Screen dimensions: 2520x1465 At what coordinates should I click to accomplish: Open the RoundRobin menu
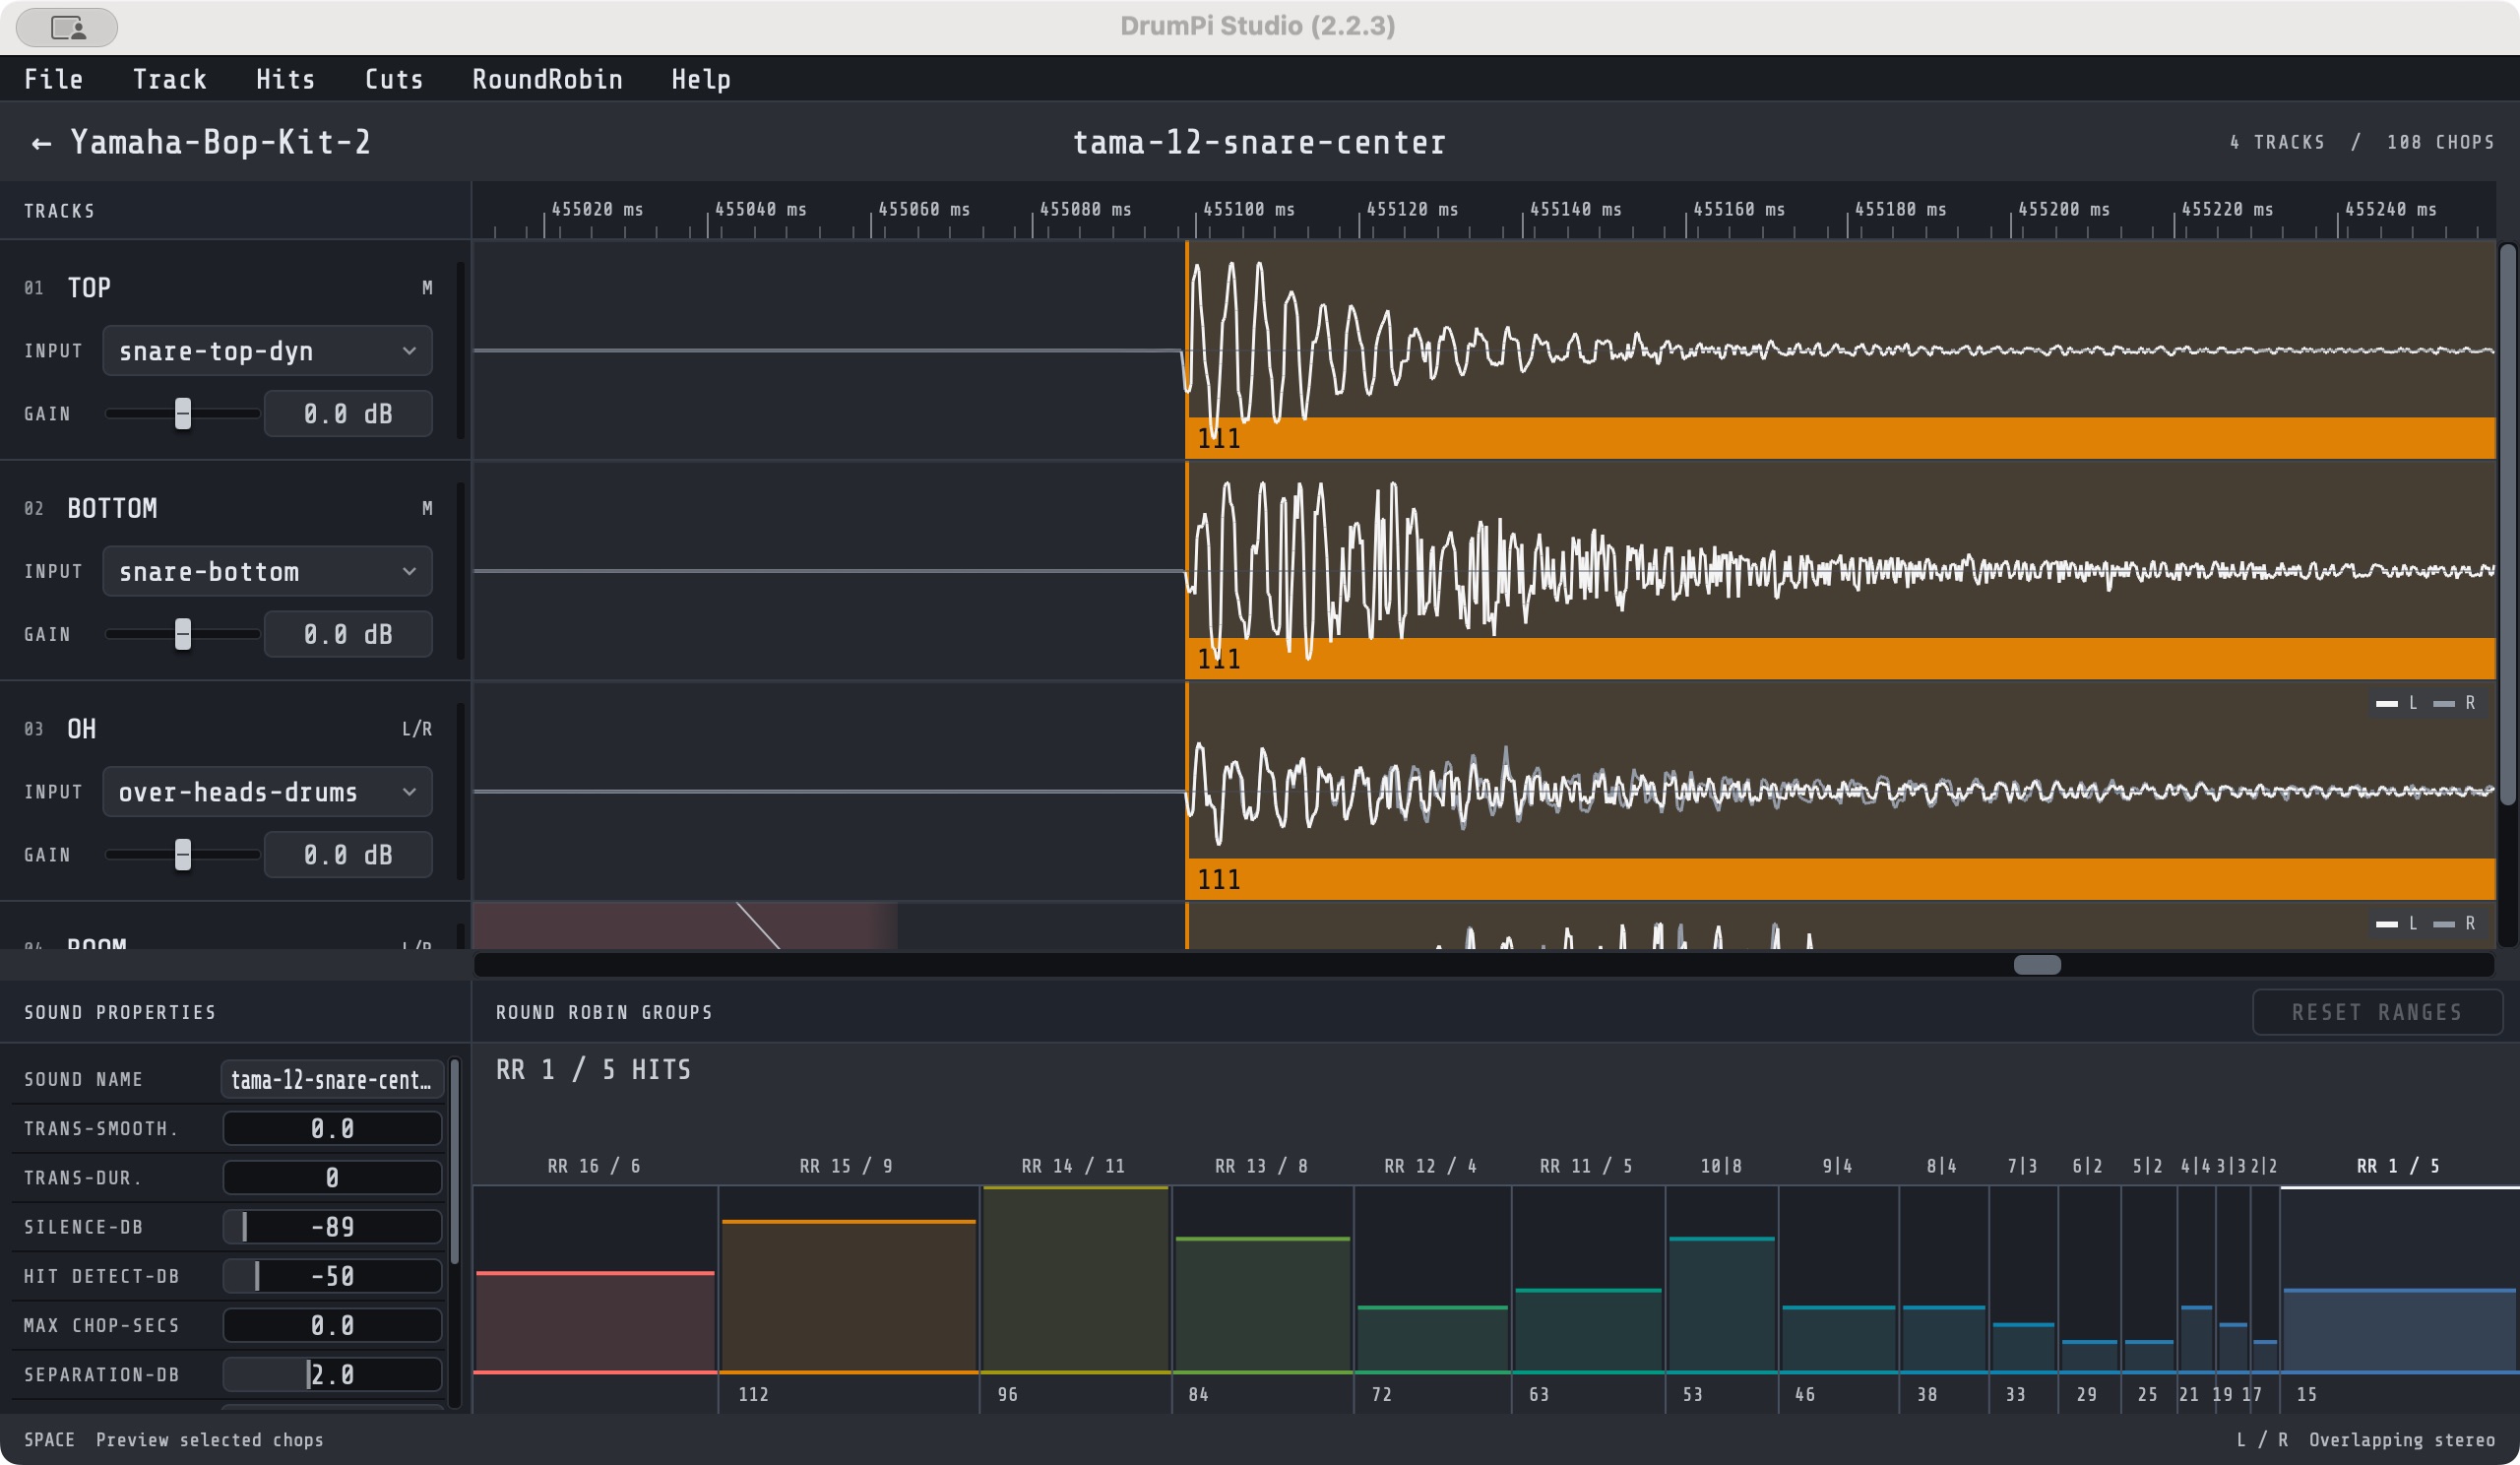point(547,79)
